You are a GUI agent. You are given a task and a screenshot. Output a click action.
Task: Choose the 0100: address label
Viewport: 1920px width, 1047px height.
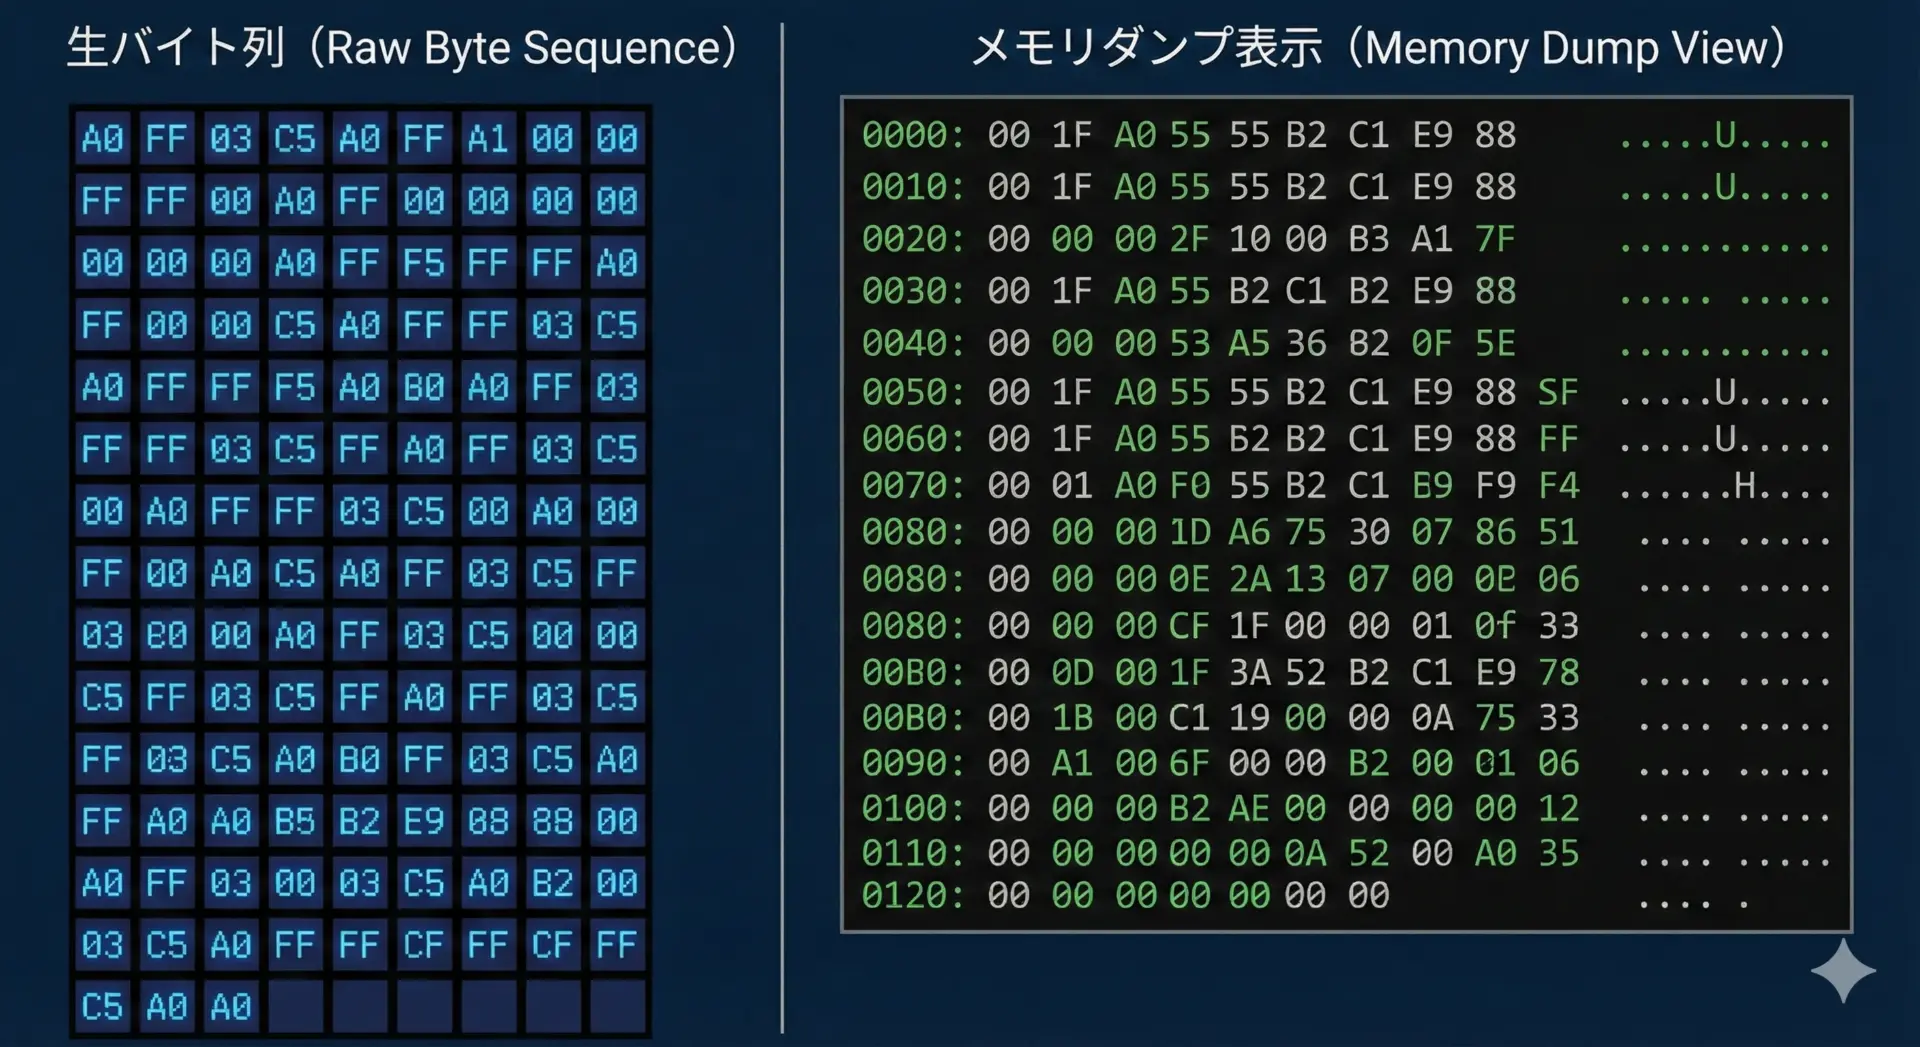[x=913, y=808]
